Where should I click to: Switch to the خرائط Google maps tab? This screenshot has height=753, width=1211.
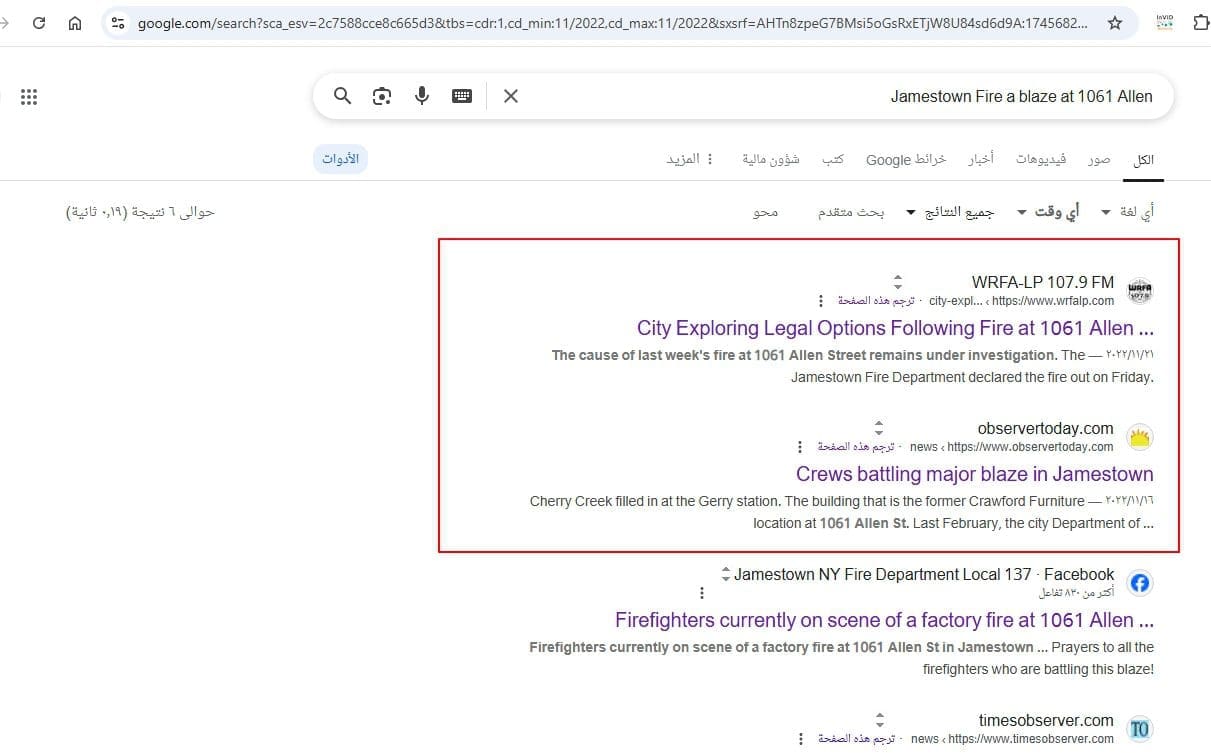(x=906, y=159)
